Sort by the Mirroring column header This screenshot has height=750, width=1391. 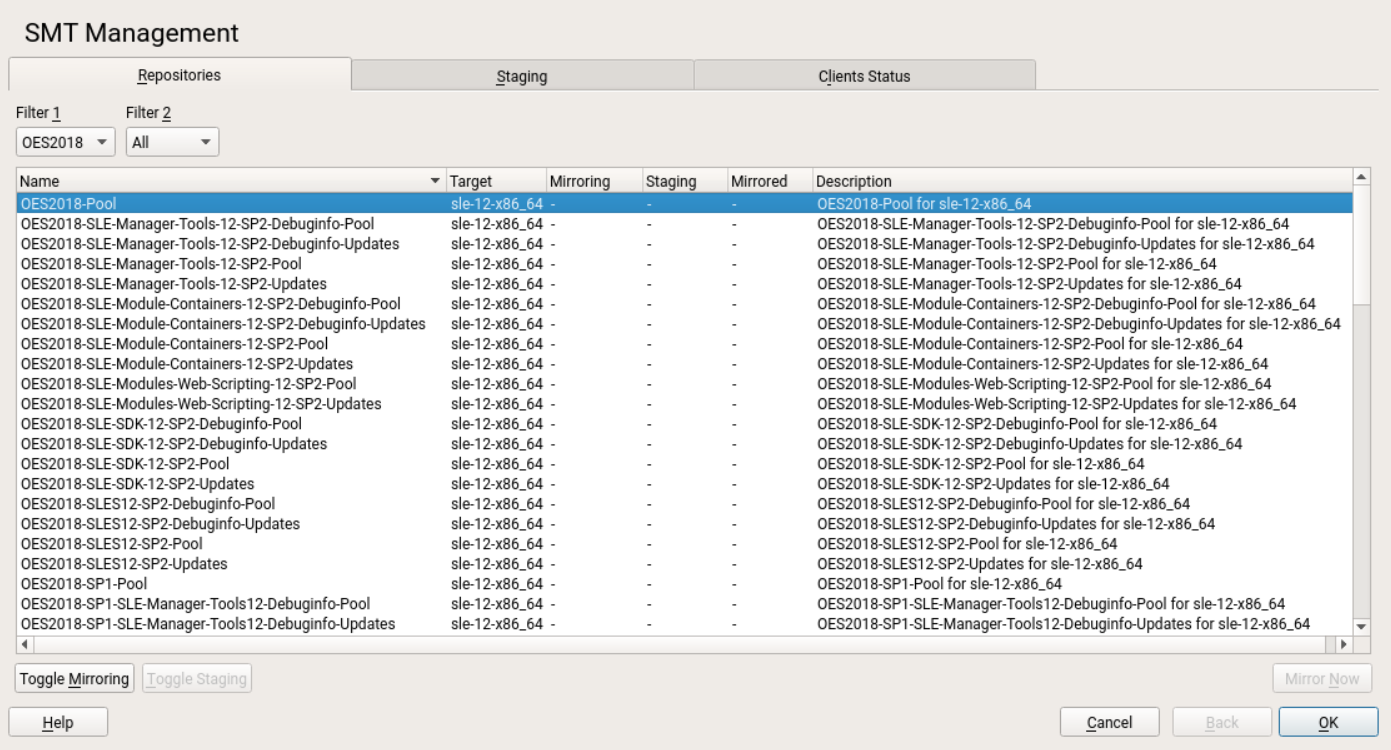(x=592, y=181)
